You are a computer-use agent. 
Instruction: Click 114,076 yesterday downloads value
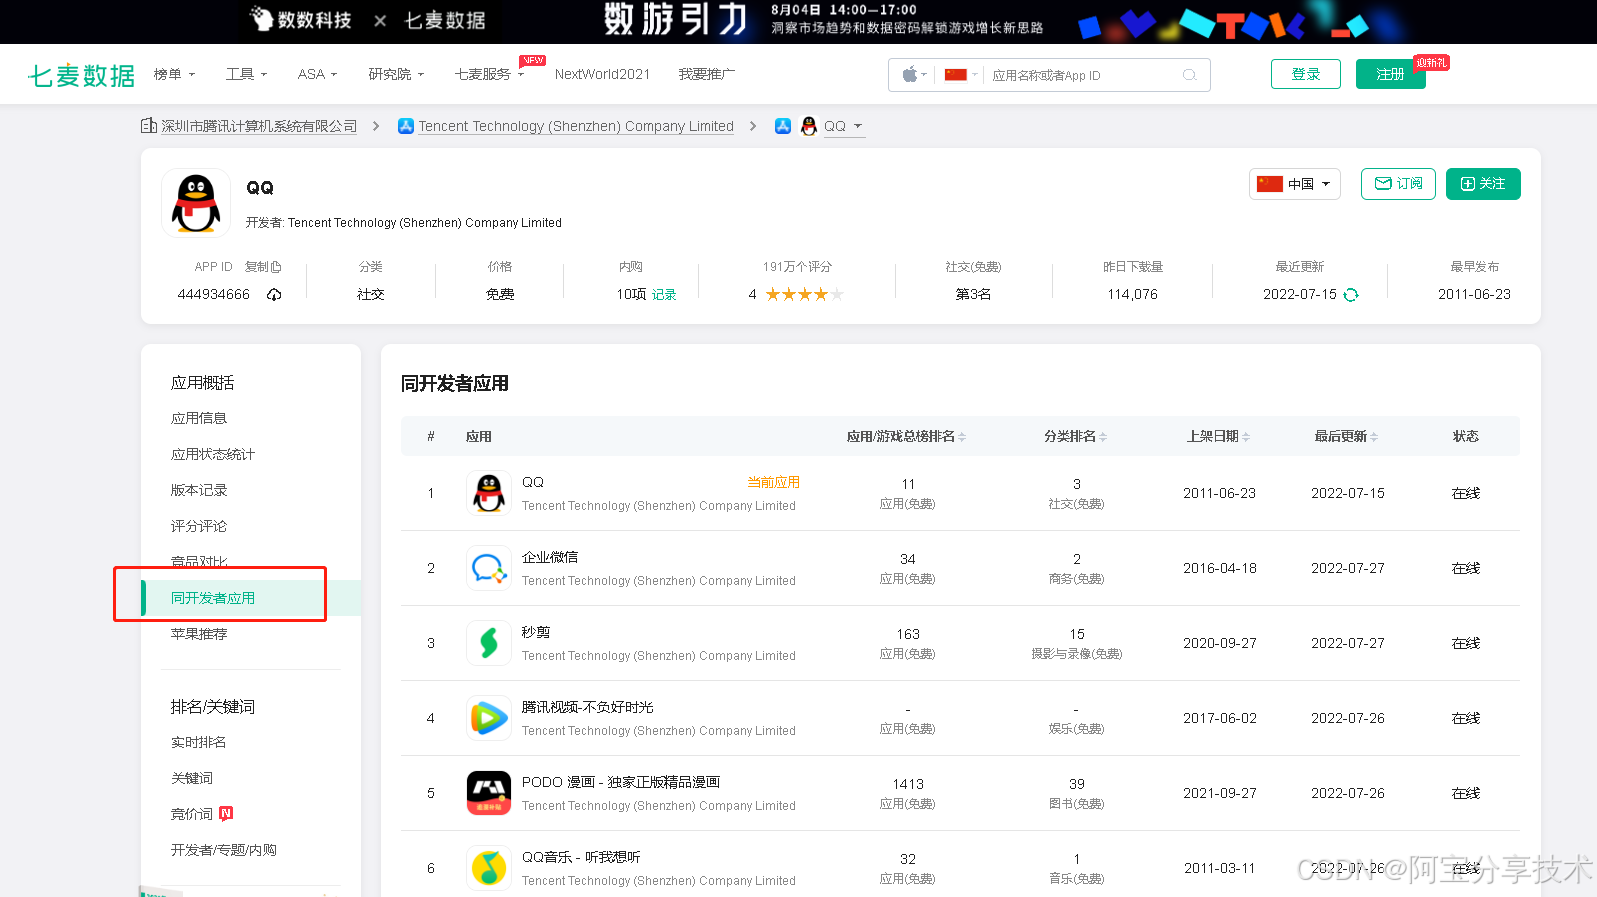tap(1133, 294)
